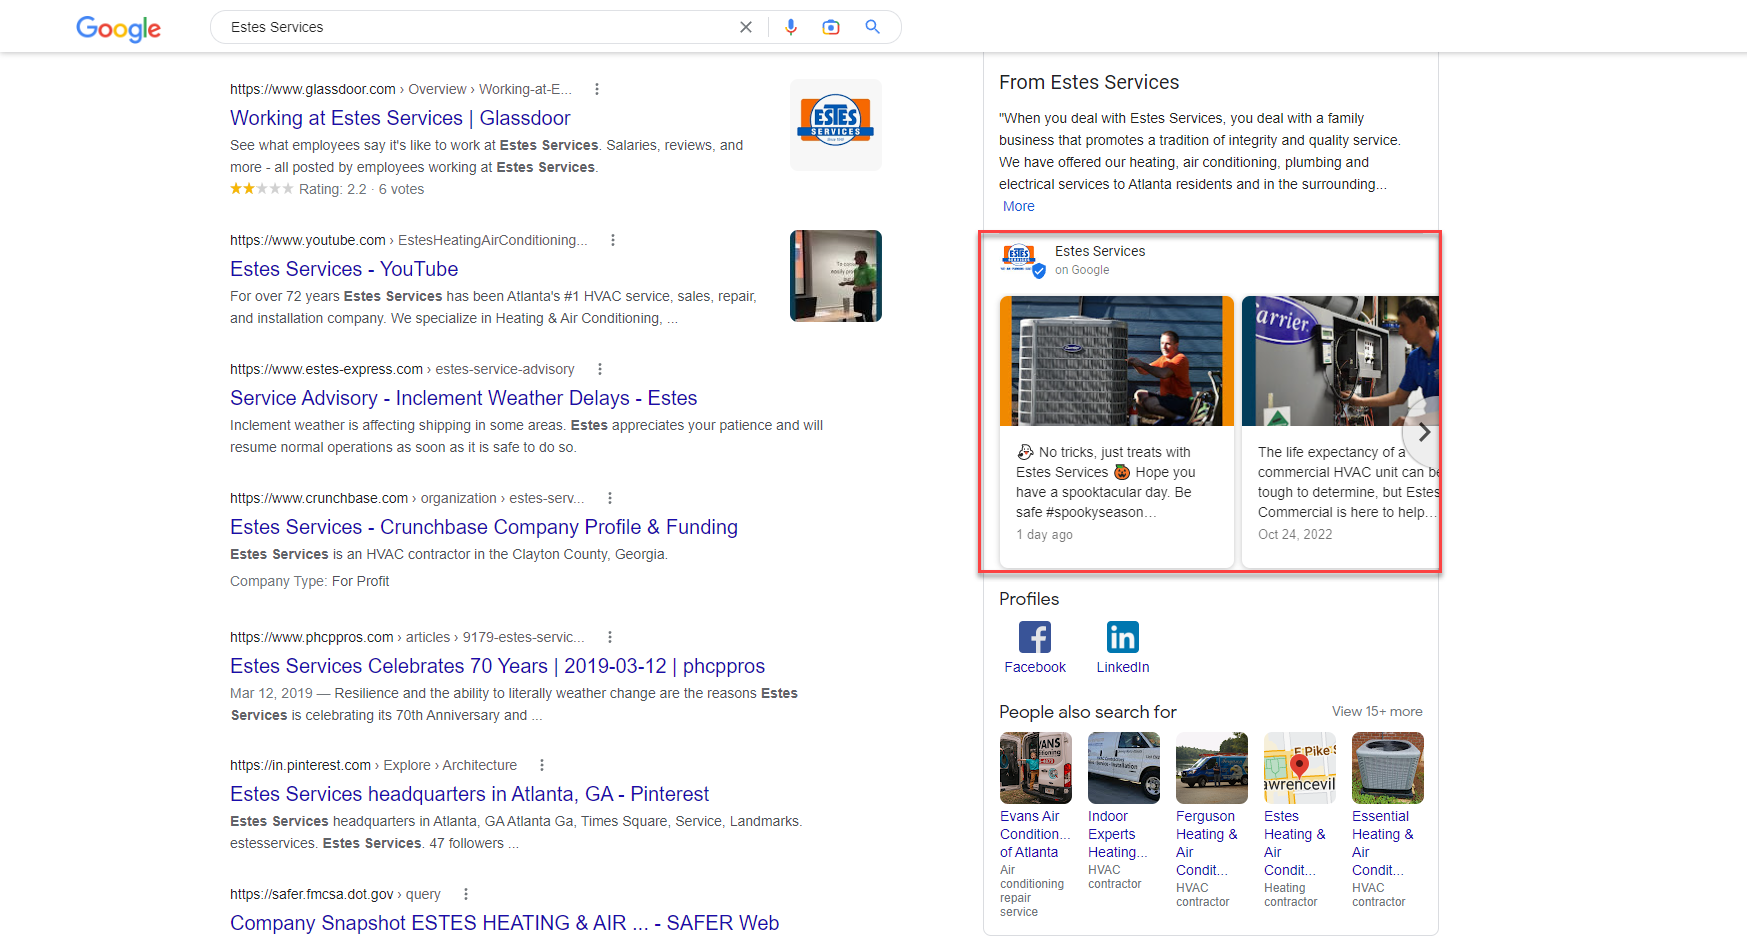
Task: Open 'Working at Estes Services | Glassdoor' link
Action: tap(400, 118)
